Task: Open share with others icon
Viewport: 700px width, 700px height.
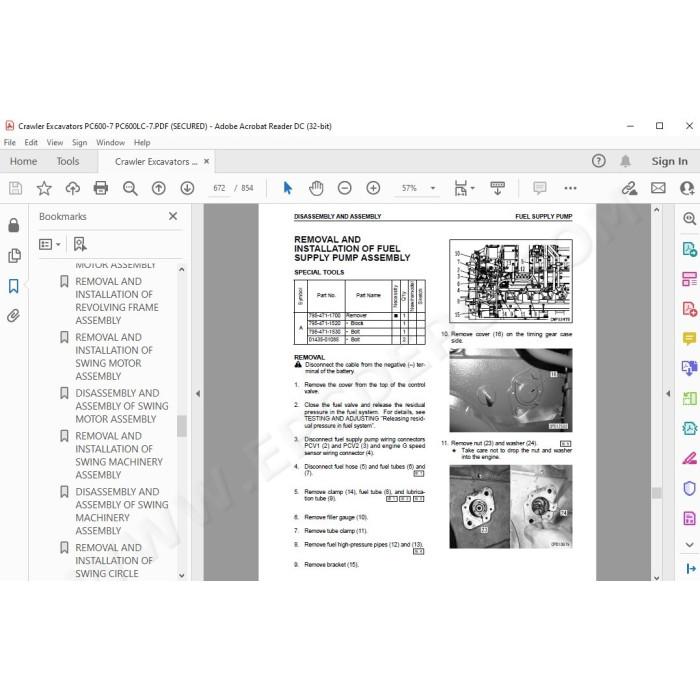Action: 687,188
